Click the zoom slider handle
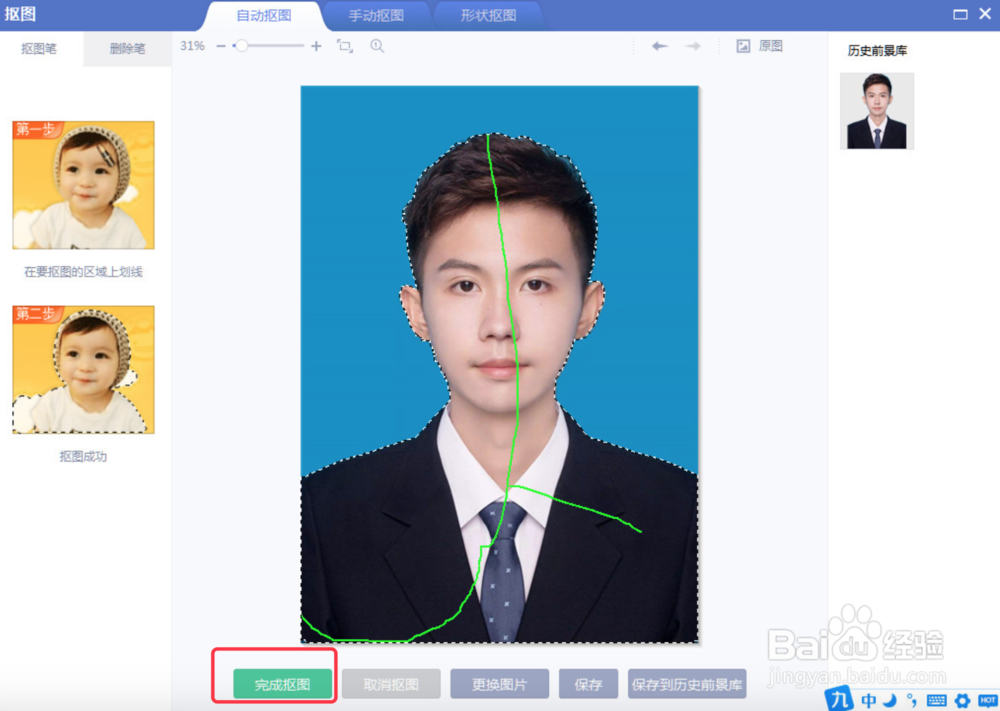The width and height of the screenshot is (1000, 711). coord(241,46)
